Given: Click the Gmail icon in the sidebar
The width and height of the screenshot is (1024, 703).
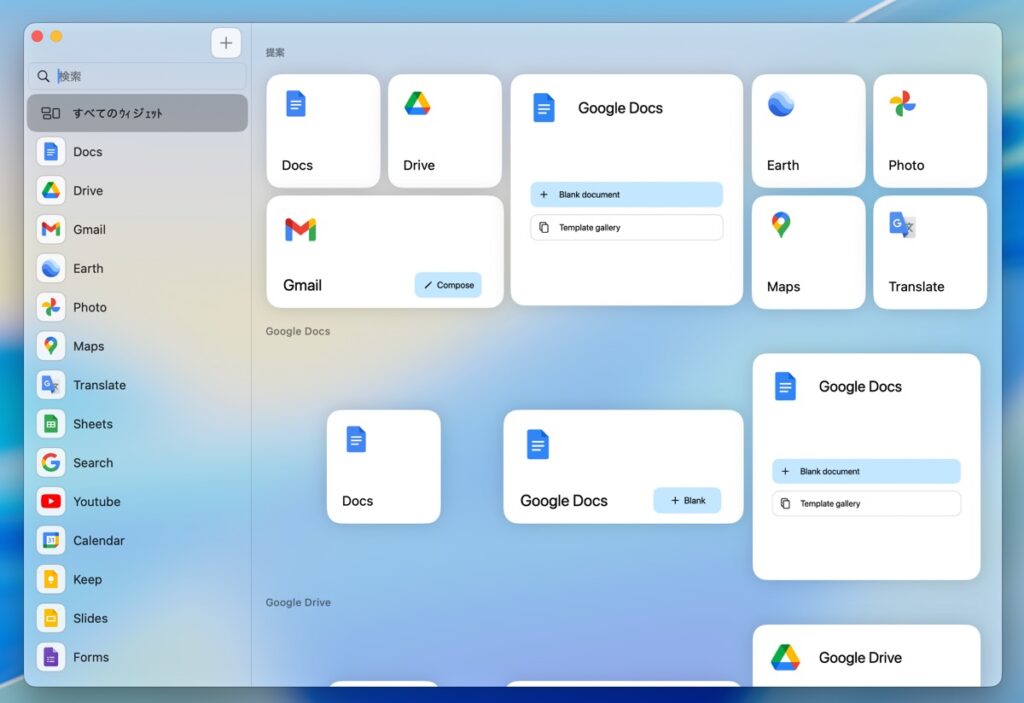Looking at the screenshot, I should click(51, 229).
